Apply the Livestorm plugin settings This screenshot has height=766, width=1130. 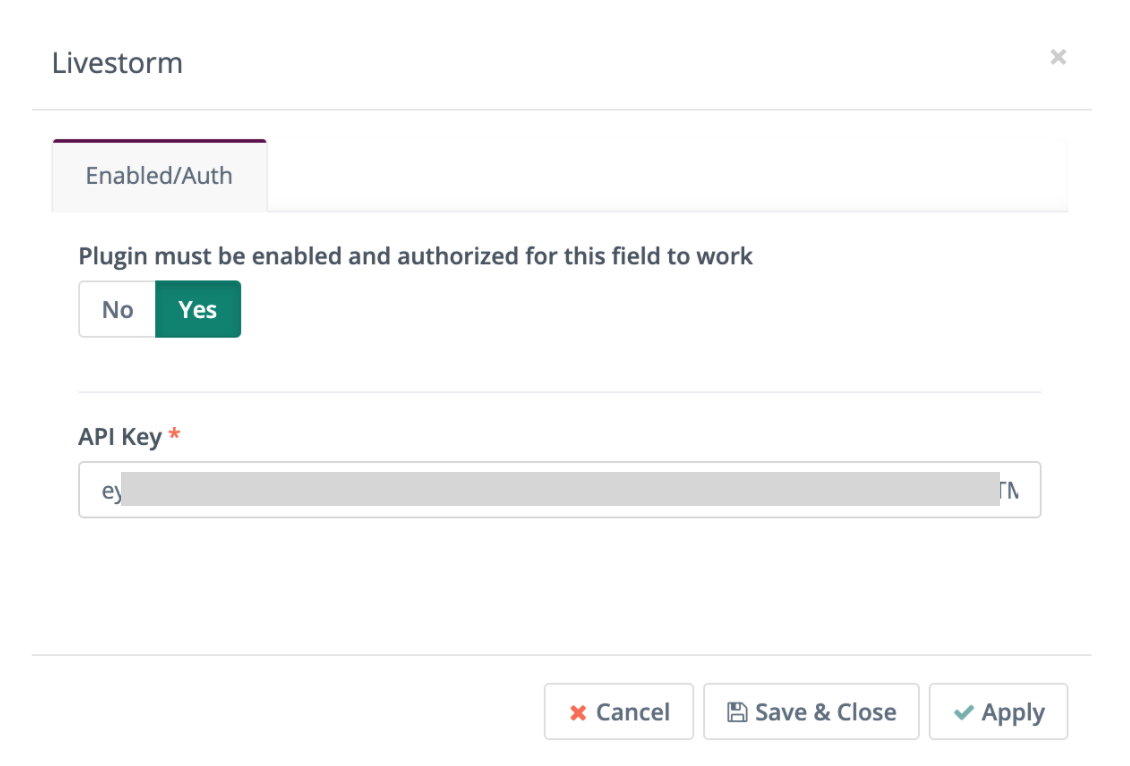998,712
